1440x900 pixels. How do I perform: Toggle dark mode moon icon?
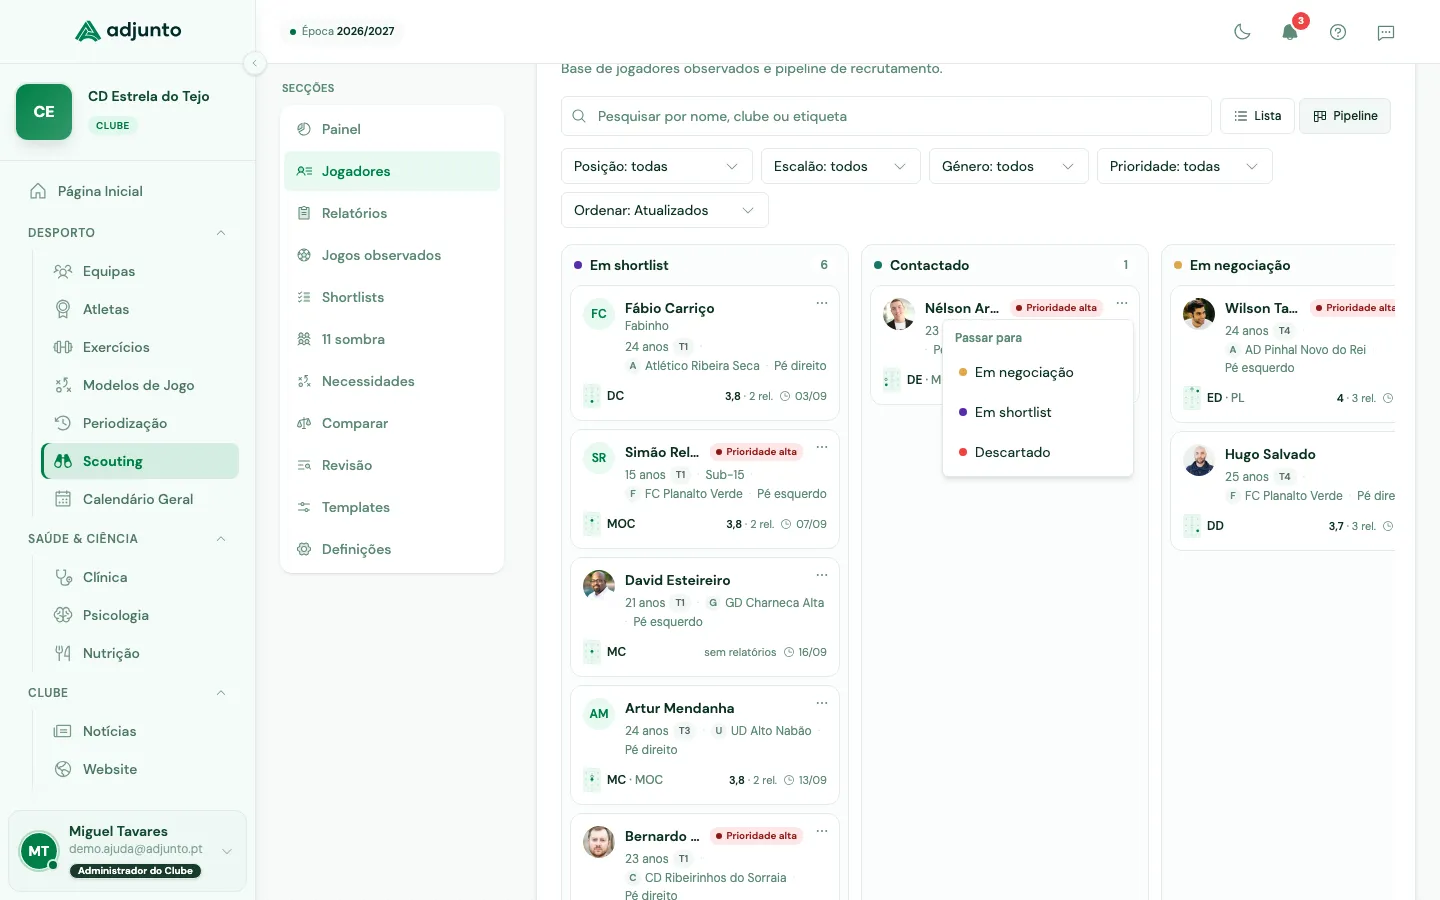coord(1242,32)
